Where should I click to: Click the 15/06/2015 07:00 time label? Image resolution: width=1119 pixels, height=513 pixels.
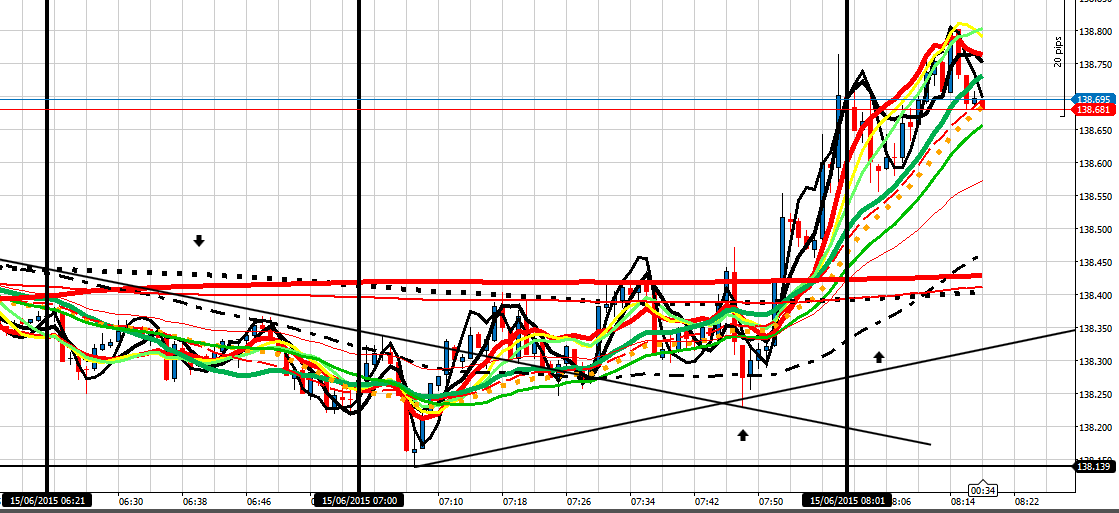coord(359,500)
